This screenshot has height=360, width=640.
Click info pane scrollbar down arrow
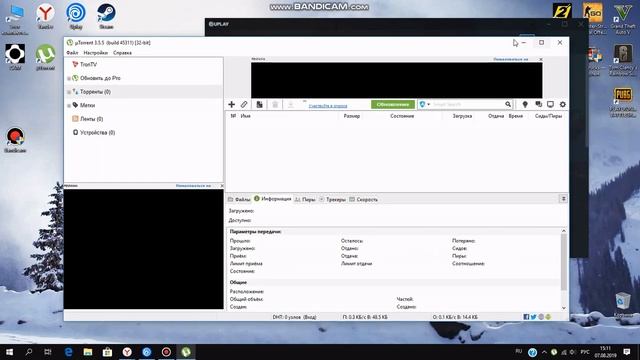tap(564, 308)
